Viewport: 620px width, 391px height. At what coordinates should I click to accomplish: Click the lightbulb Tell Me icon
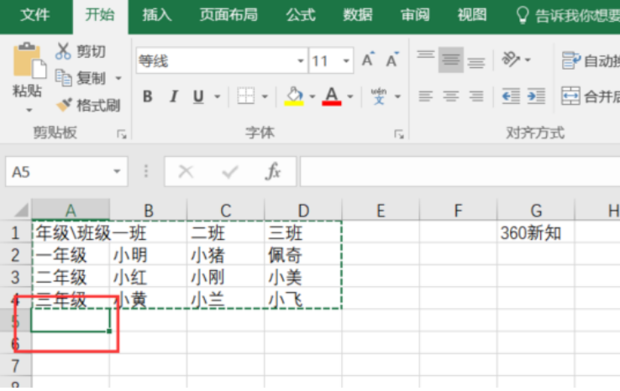[x=522, y=15]
